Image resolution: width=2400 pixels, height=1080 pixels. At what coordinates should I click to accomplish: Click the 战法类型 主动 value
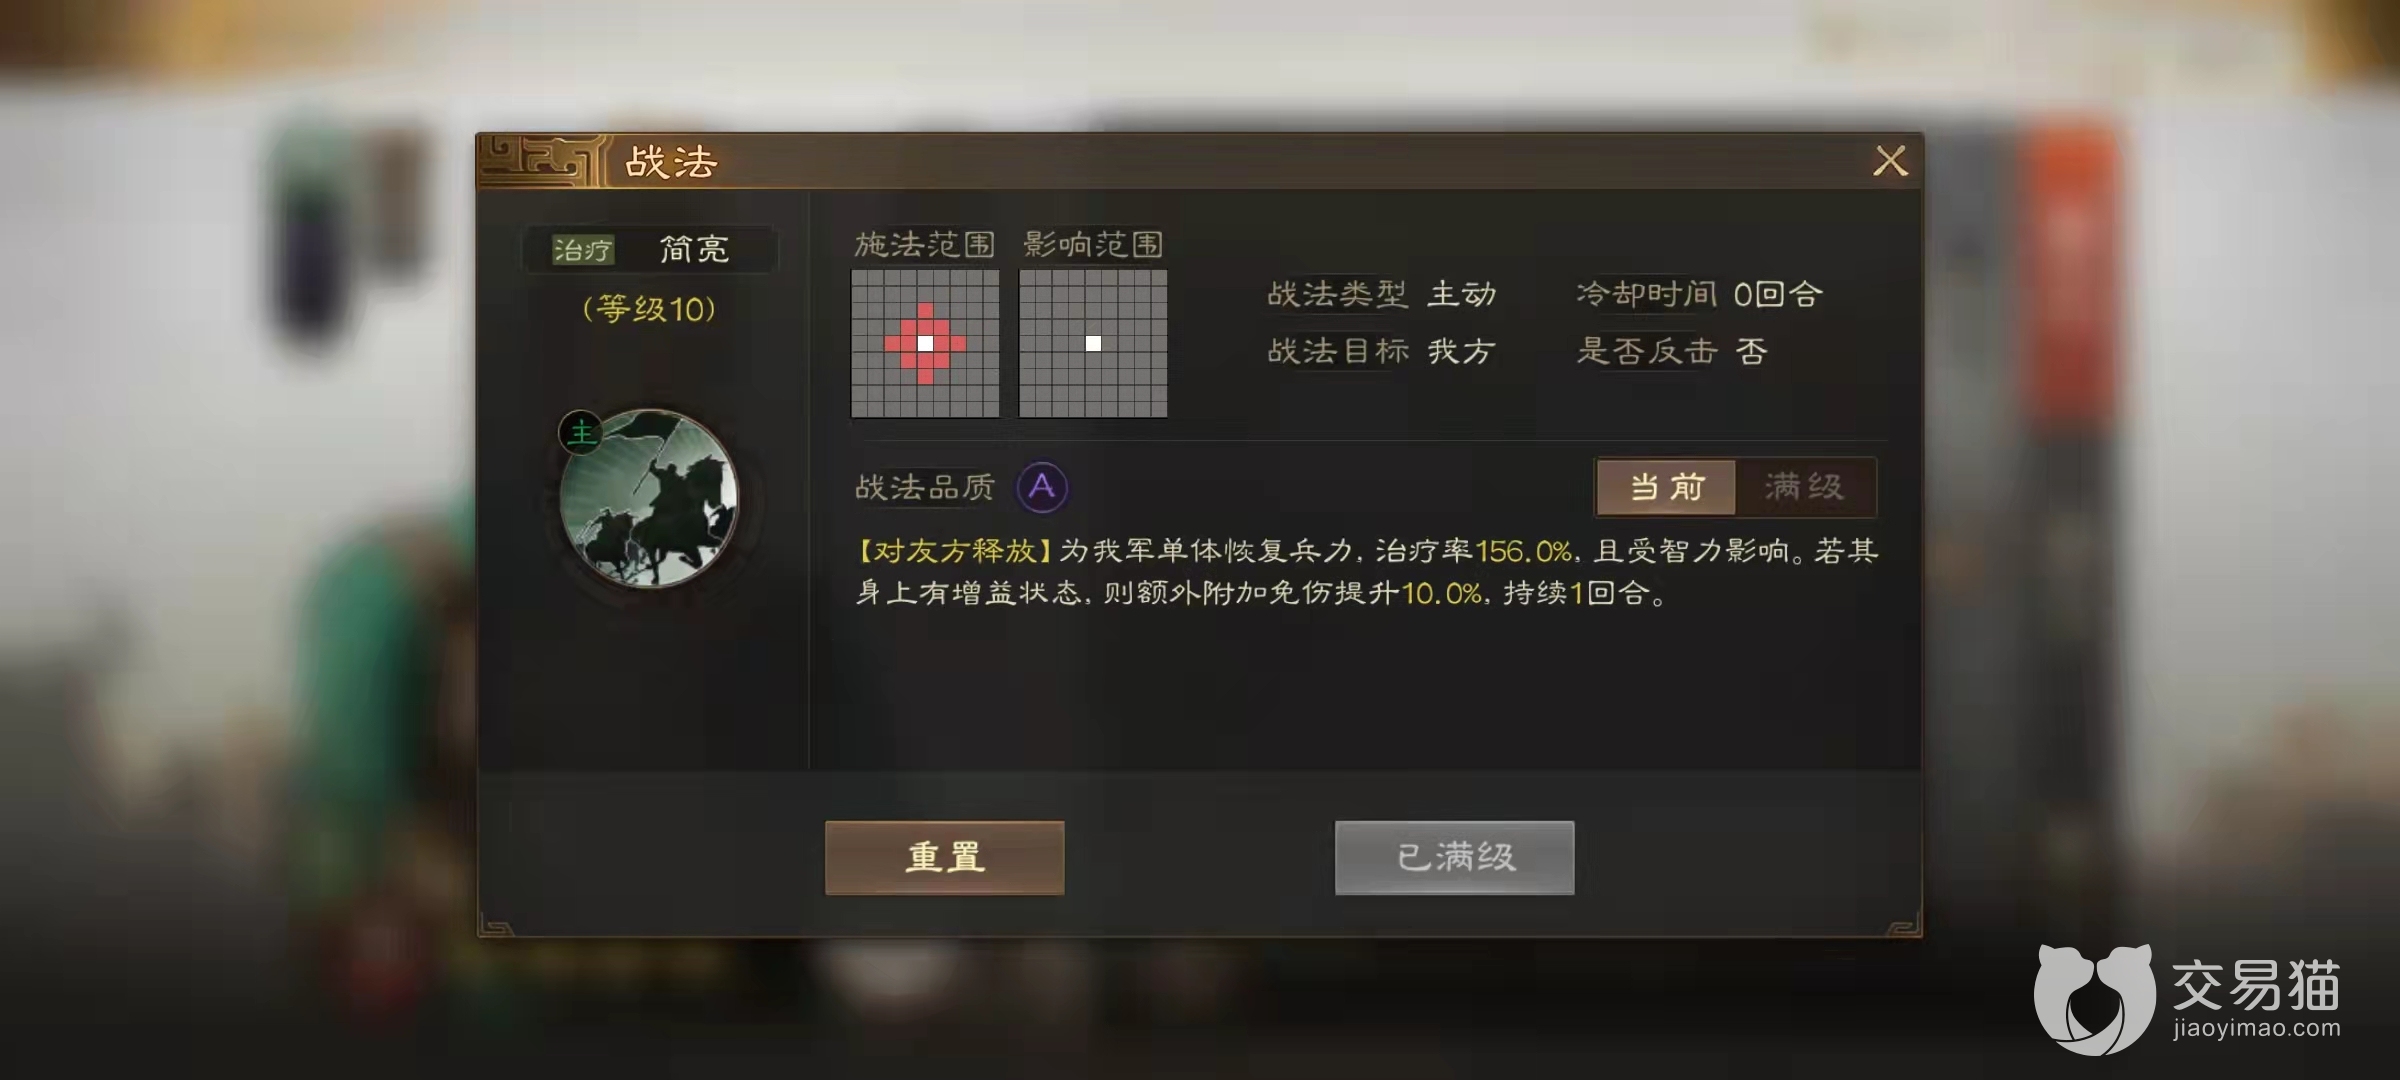click(x=1462, y=294)
